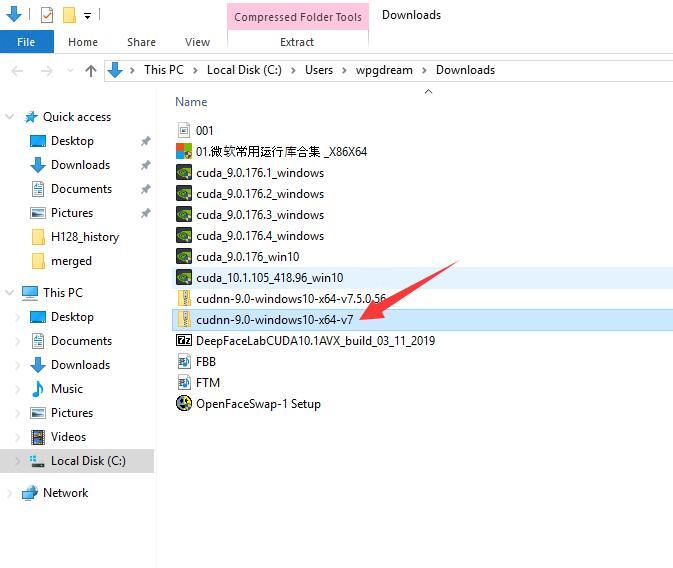
Task: Select the cuda_9.0.176_win10 file
Action: tap(247, 257)
